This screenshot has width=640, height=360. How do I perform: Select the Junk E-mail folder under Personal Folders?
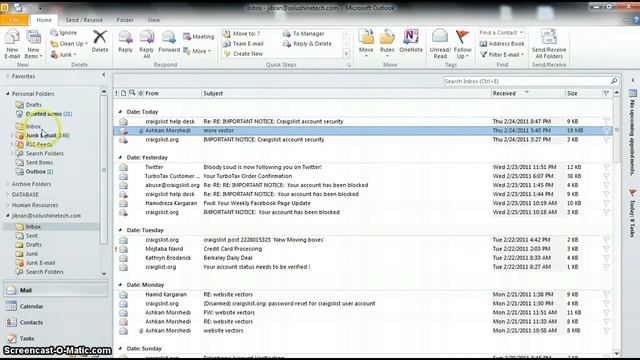pyautogui.click(x=42, y=135)
